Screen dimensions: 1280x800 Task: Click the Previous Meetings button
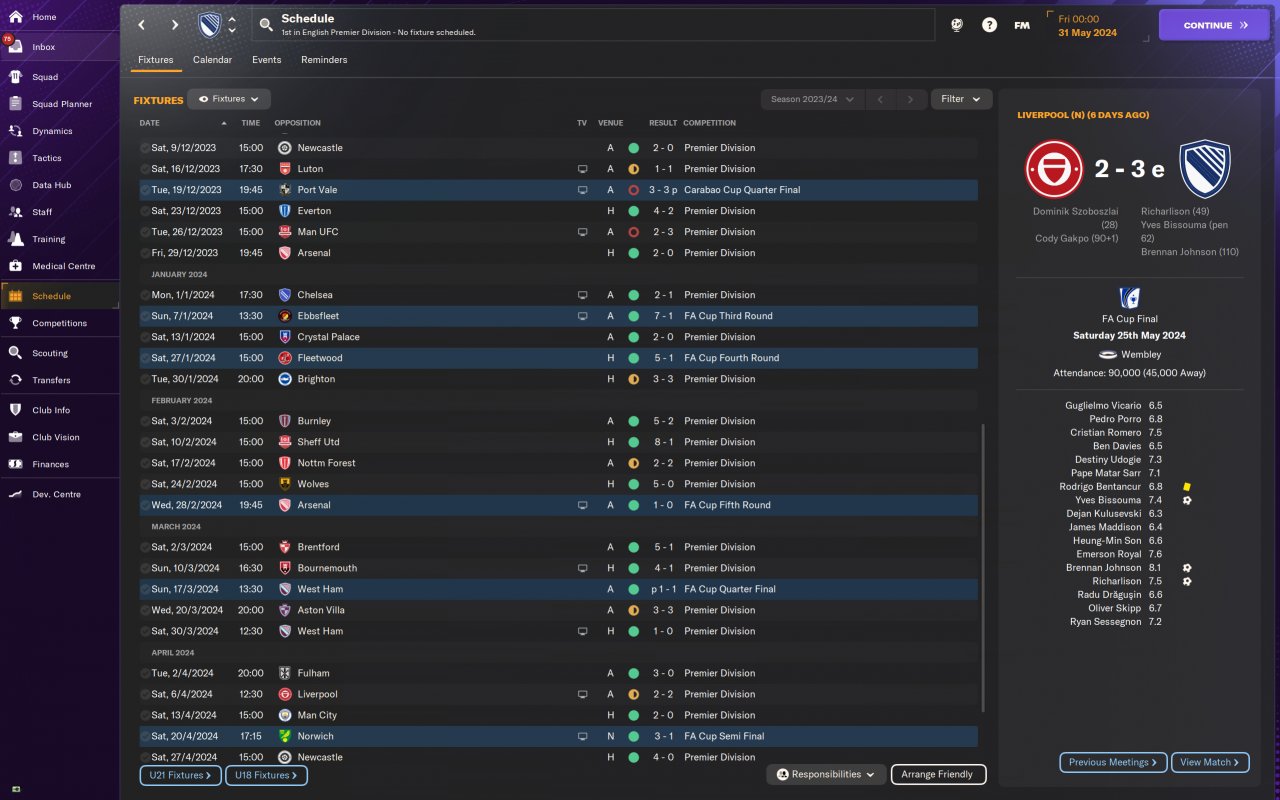1113,762
